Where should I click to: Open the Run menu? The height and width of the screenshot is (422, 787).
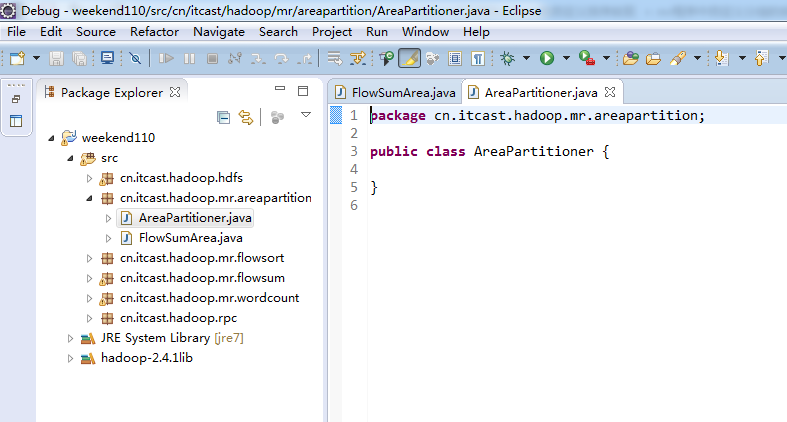[376, 32]
